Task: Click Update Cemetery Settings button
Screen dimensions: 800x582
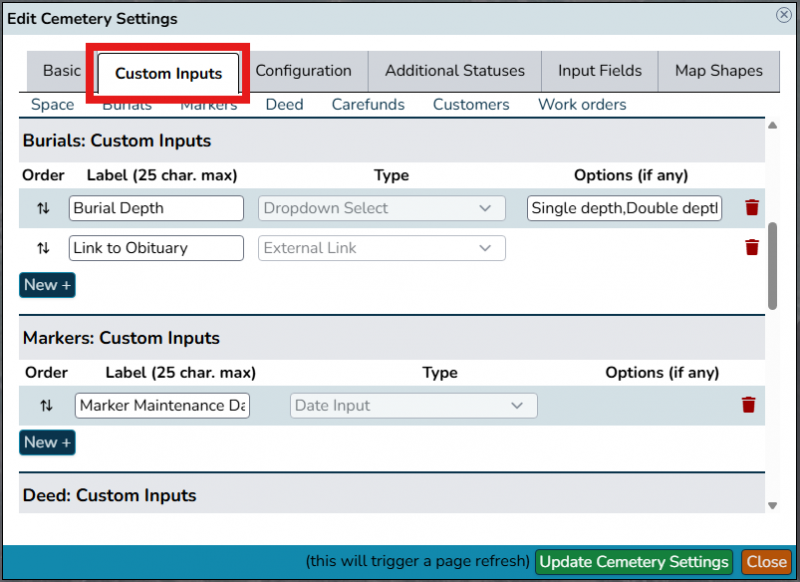Action: click(634, 562)
